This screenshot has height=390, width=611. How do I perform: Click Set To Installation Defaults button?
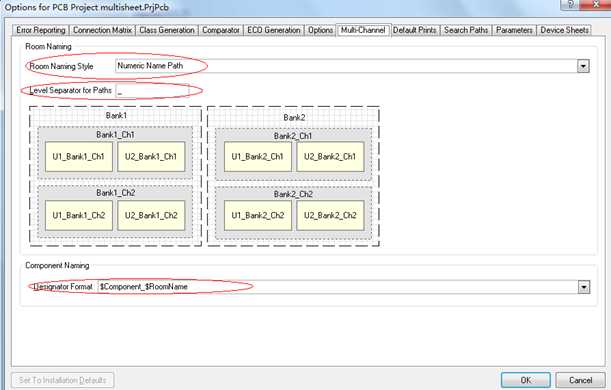[63, 380]
